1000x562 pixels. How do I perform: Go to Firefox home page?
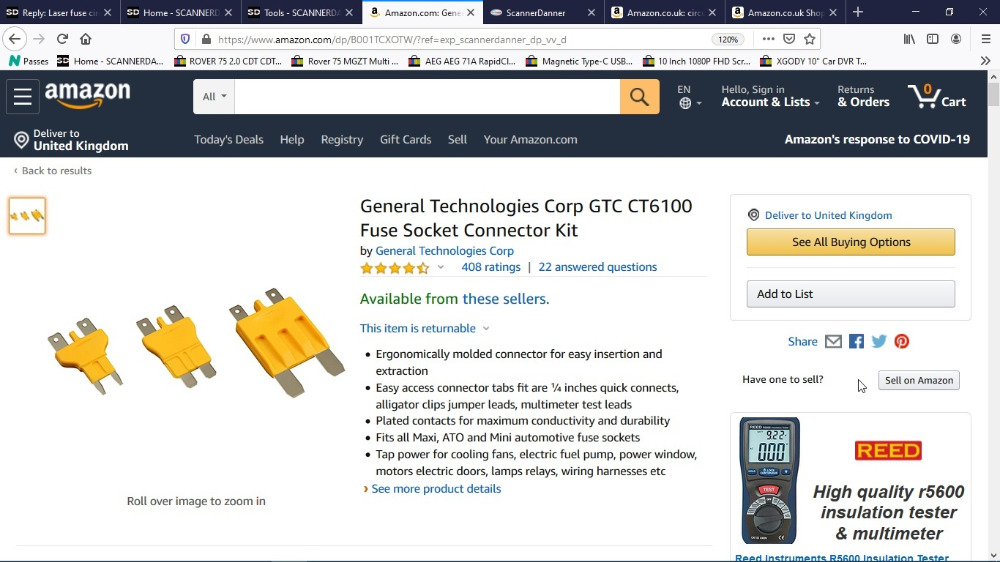(x=86, y=39)
